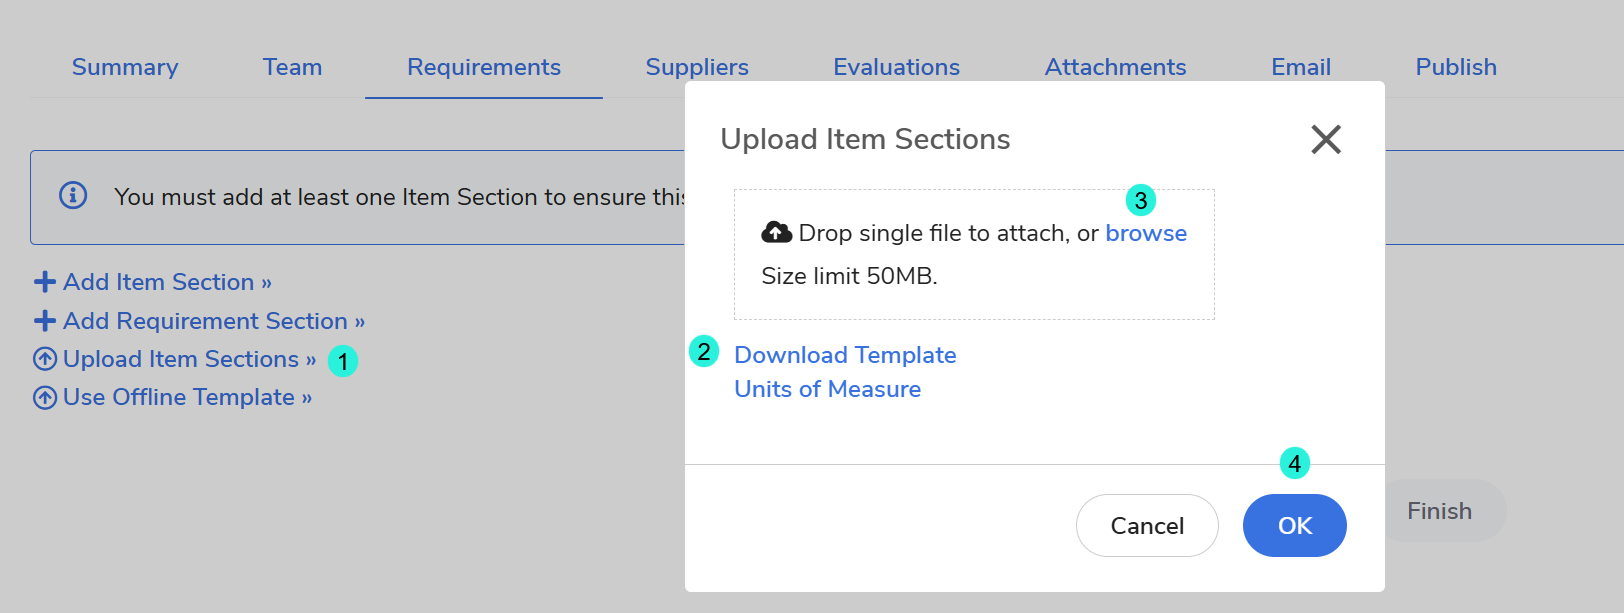
Task: Confirm the upload with the OK button
Action: pyautogui.click(x=1294, y=526)
